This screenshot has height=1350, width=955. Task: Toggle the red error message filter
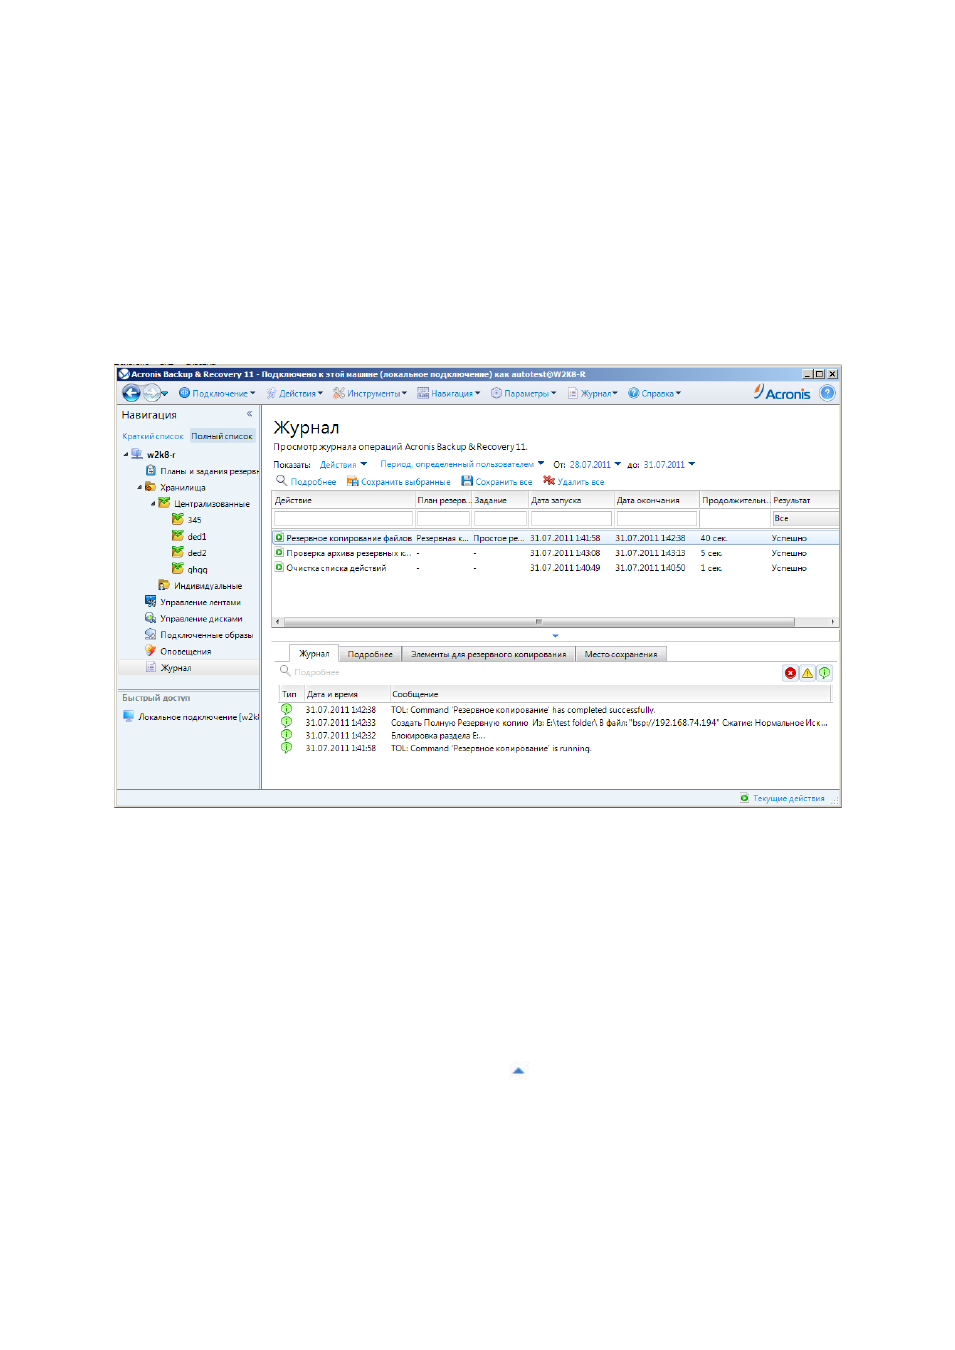point(790,673)
